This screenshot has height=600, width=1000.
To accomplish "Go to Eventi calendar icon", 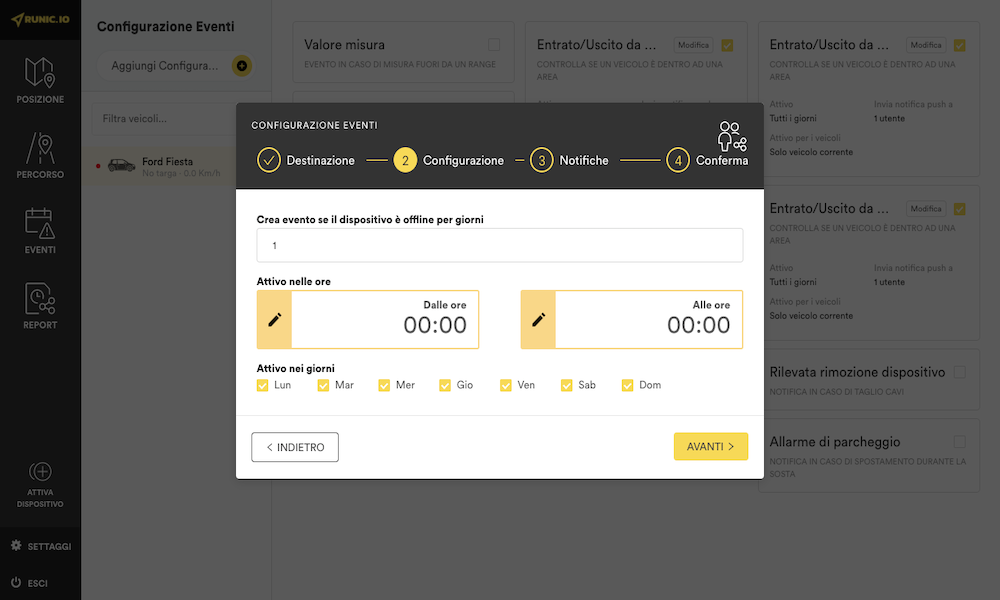I will [x=40, y=224].
